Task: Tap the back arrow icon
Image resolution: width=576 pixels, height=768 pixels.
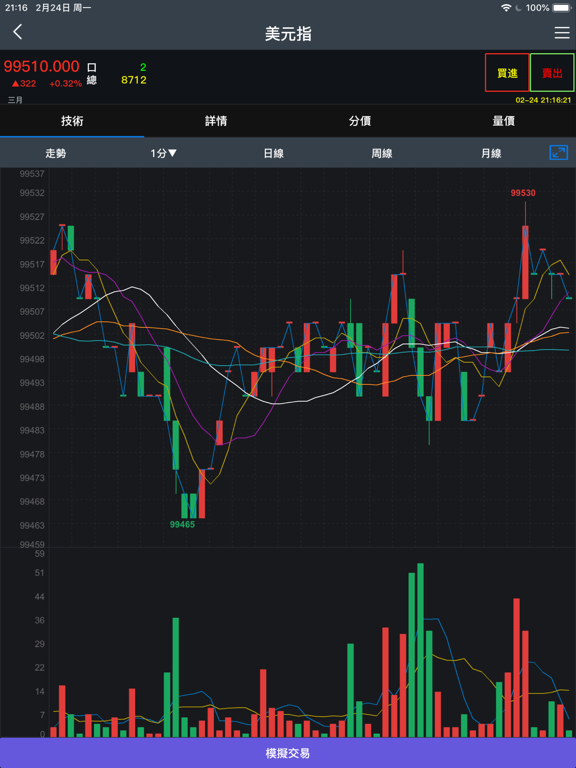Action: point(18,32)
